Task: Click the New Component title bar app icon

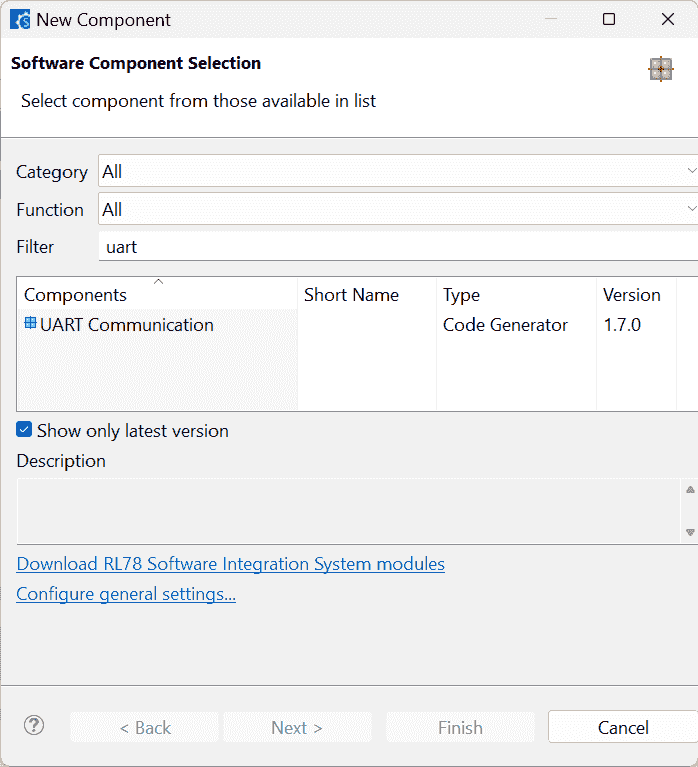Action: click(20, 20)
